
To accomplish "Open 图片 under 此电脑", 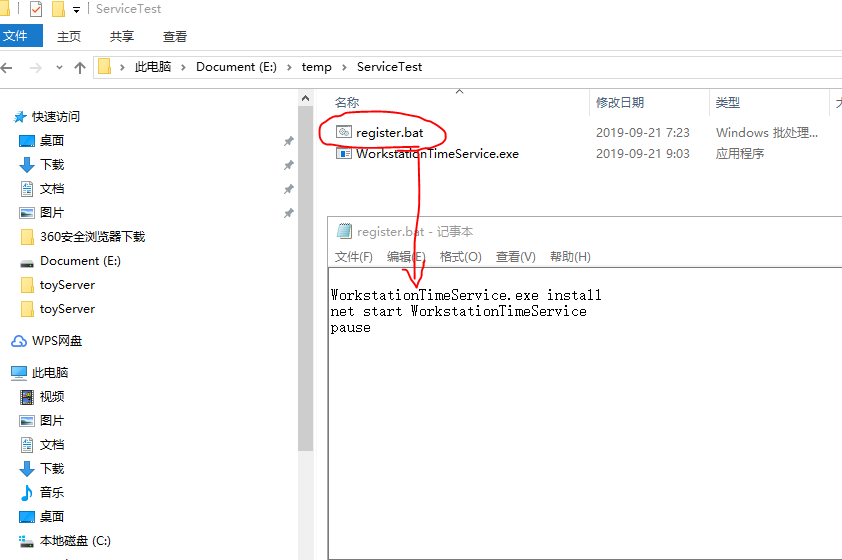I will pyautogui.click(x=52, y=421).
